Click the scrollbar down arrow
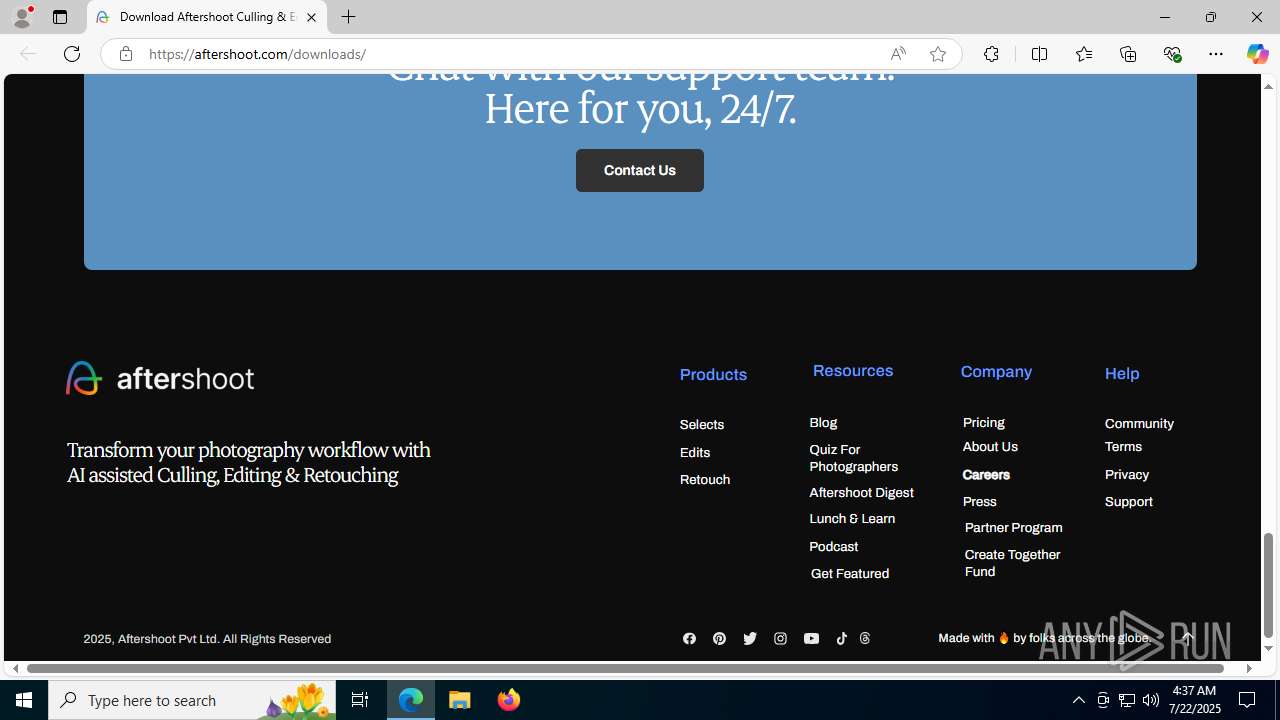This screenshot has height=720, width=1280. pyautogui.click(x=1269, y=649)
